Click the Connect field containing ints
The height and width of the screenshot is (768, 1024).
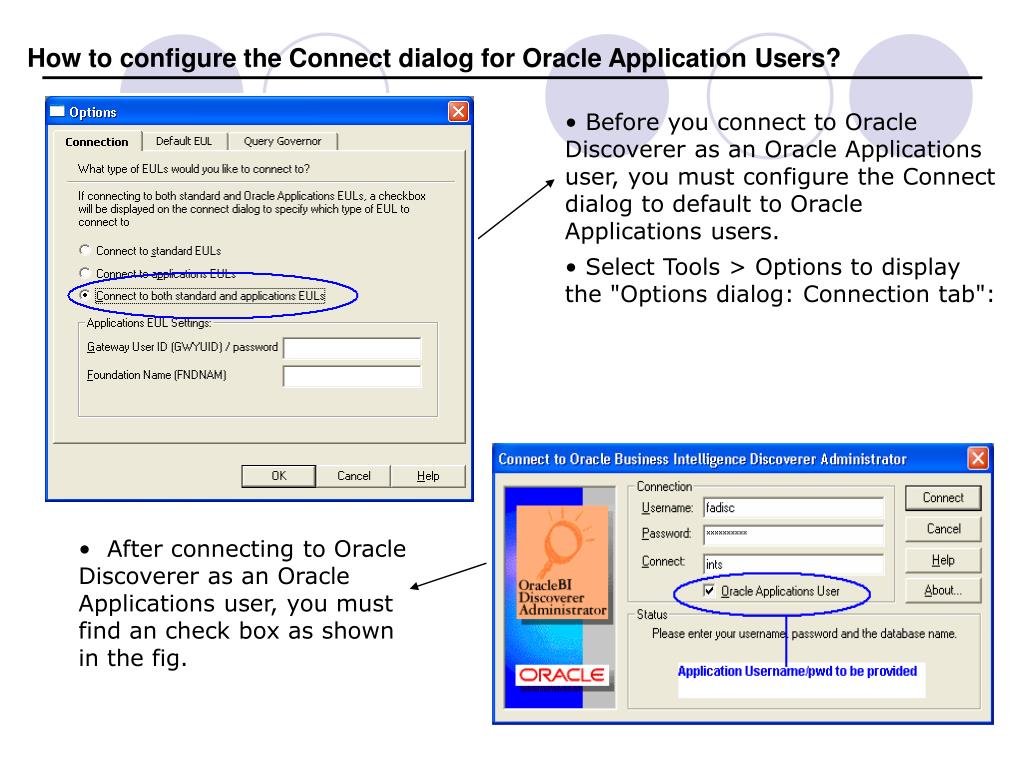pyautogui.click(x=793, y=564)
